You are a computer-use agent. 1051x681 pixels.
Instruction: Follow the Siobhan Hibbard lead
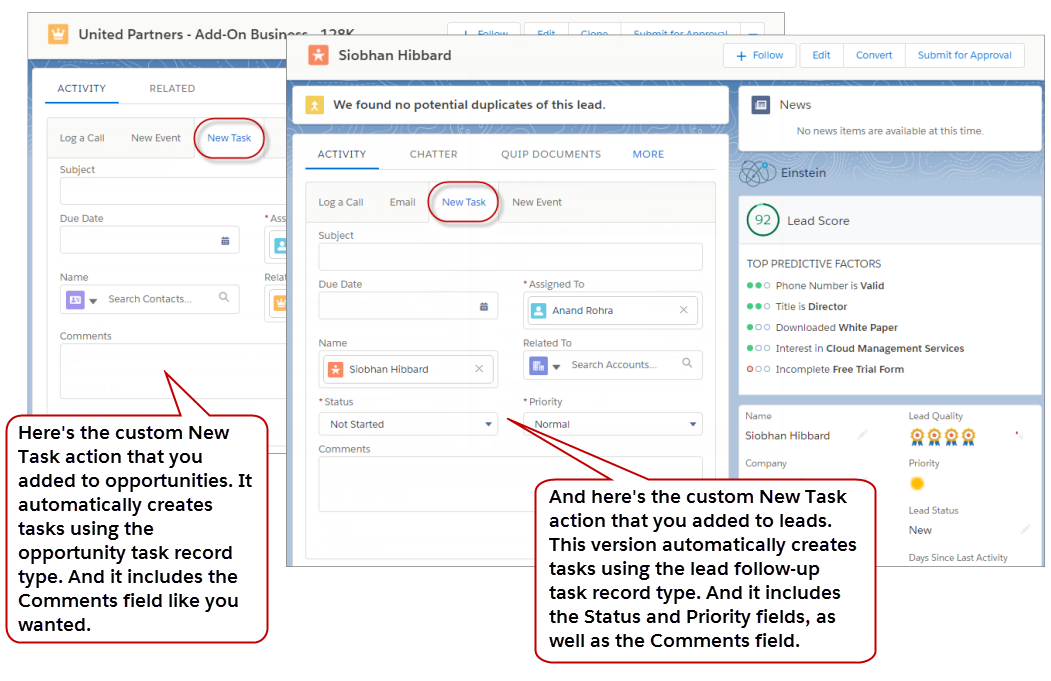[760, 56]
